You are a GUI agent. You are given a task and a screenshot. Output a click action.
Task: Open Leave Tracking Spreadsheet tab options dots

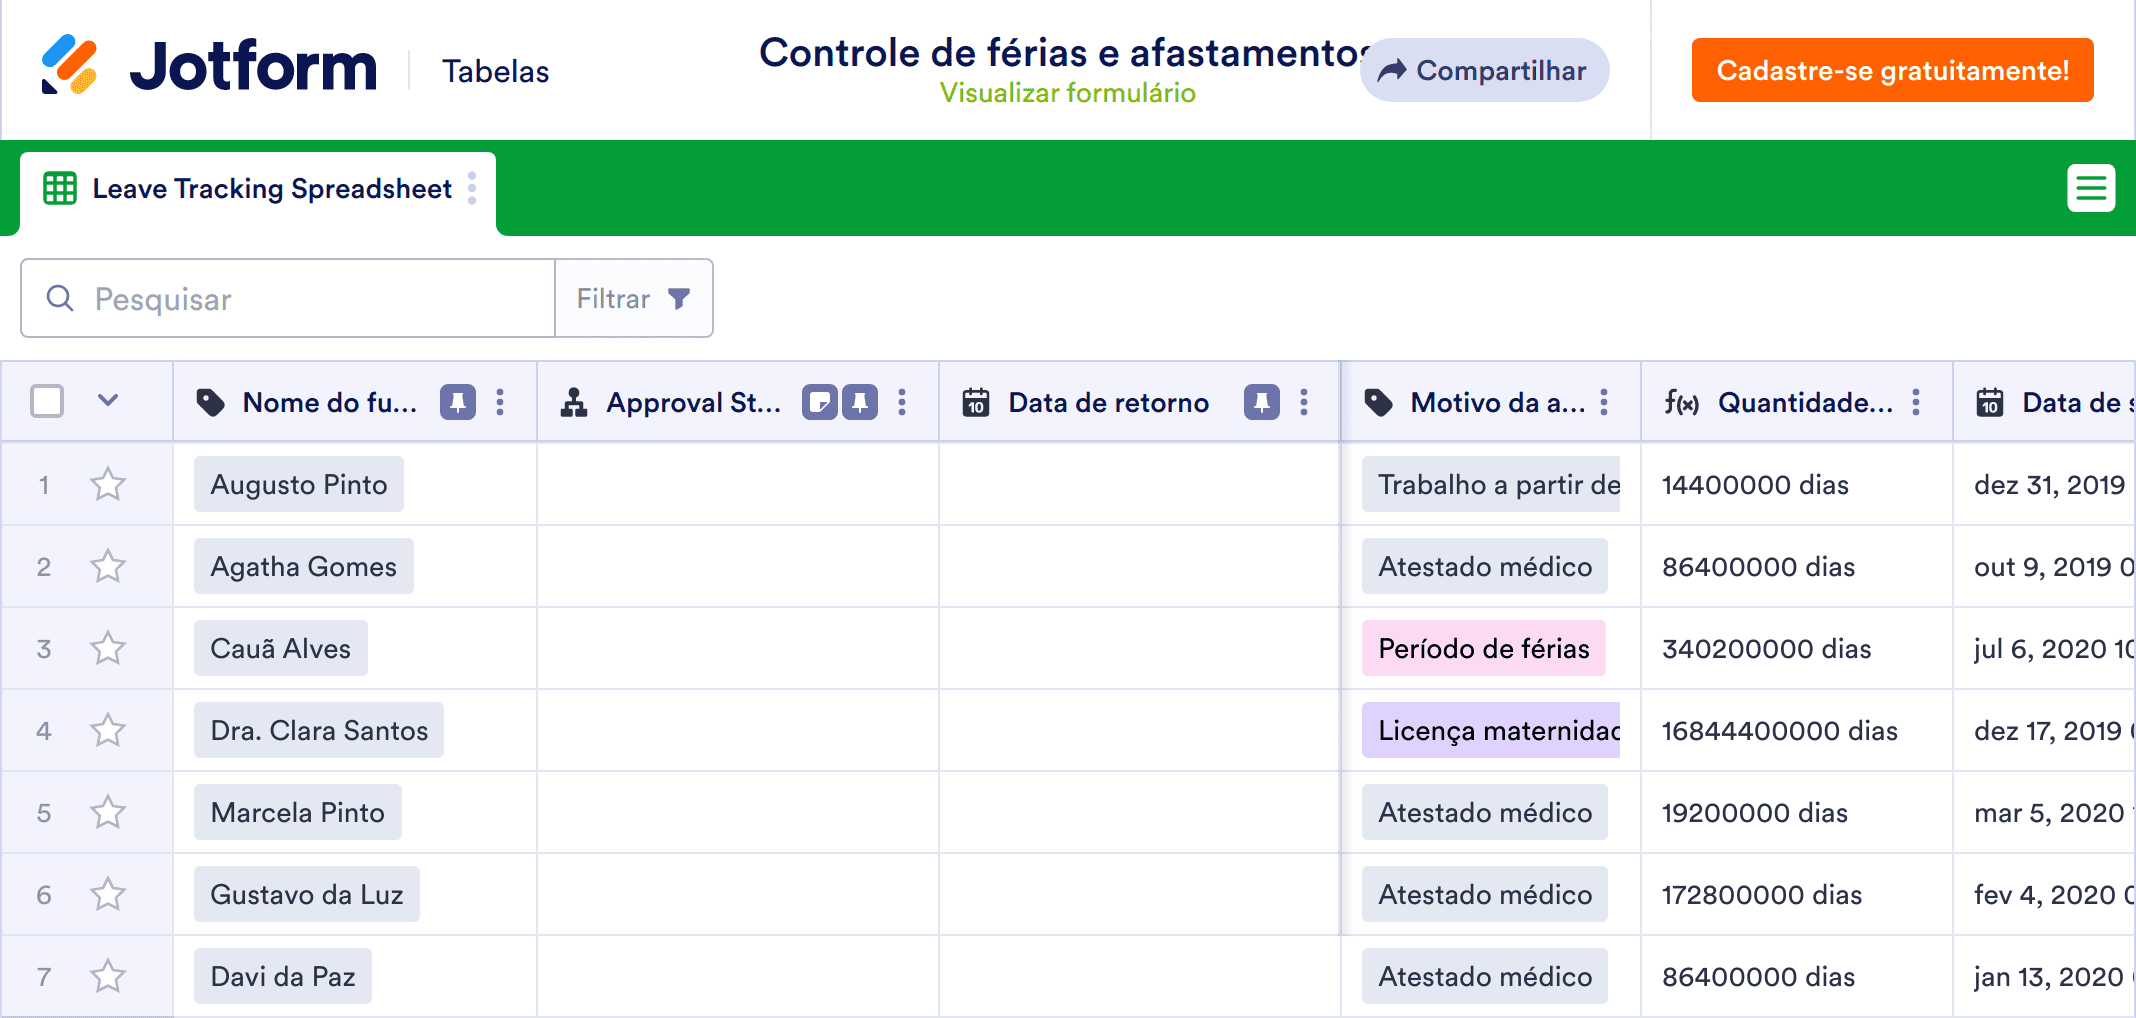click(472, 188)
